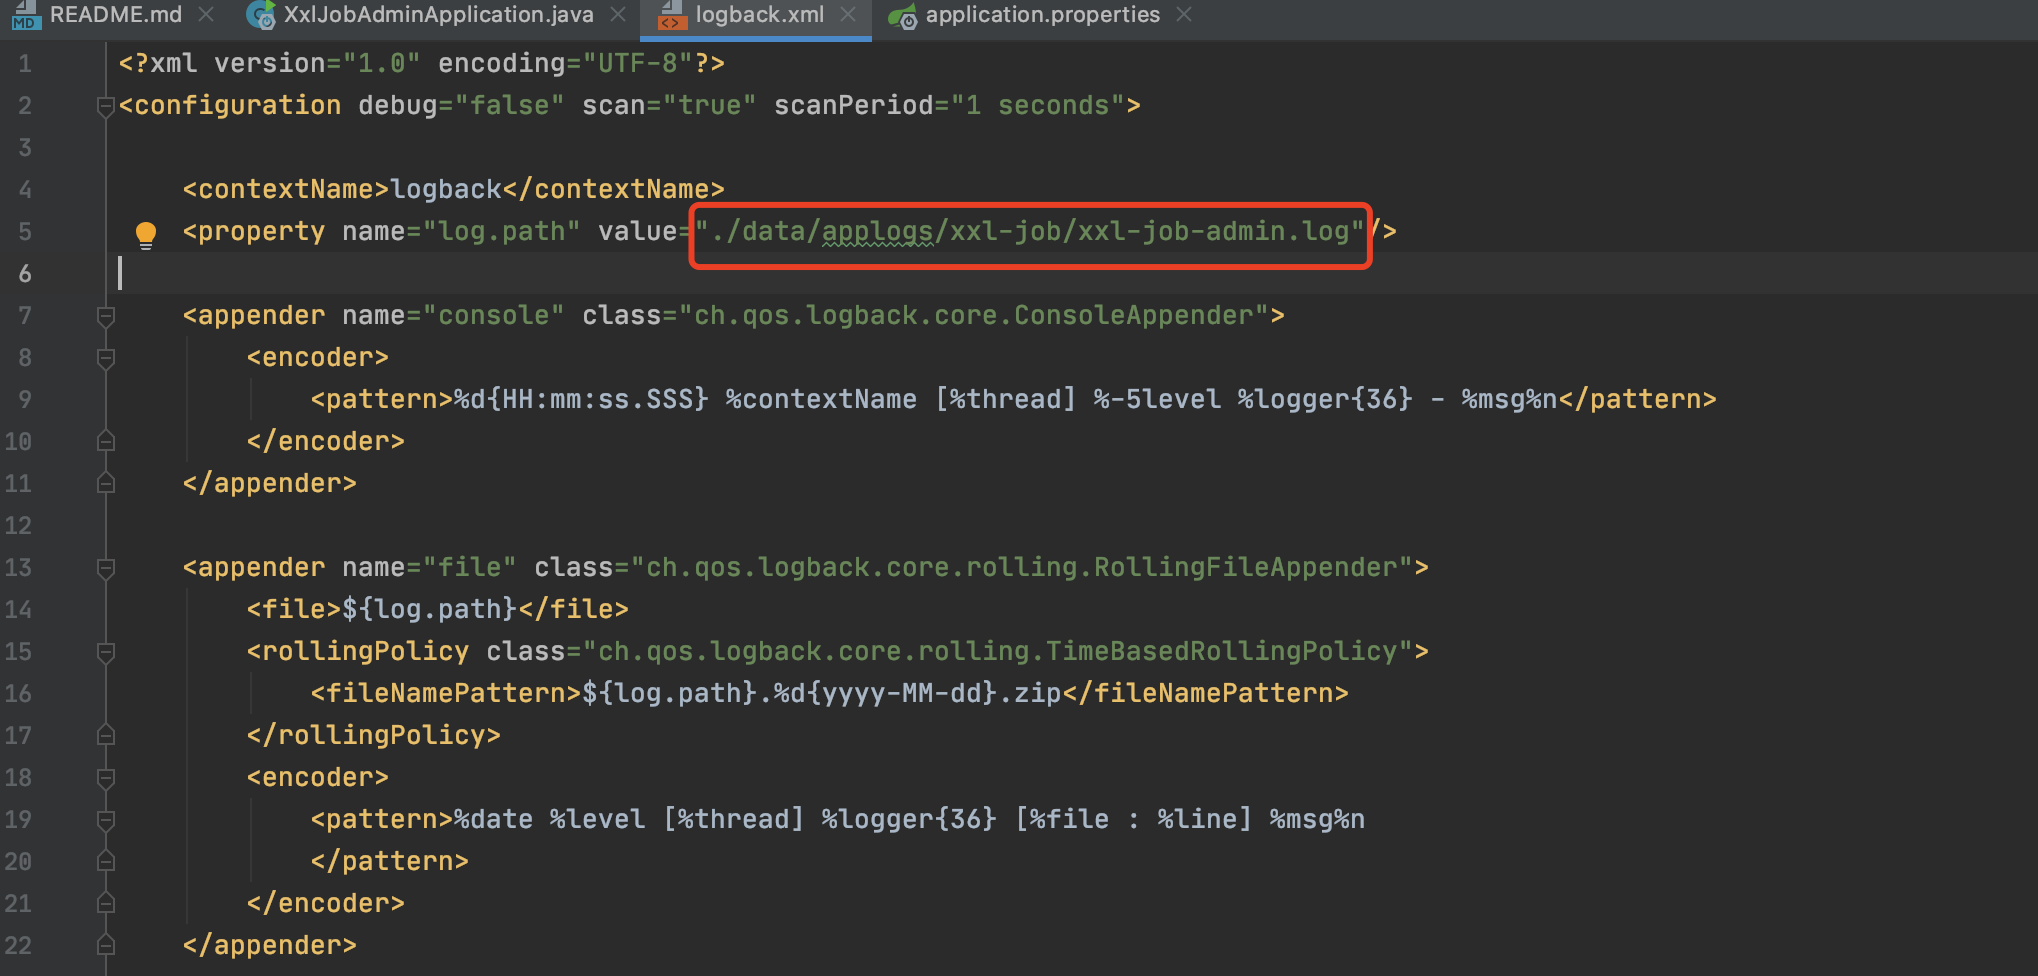This screenshot has height=976, width=2038.
Task: Click the RollingFileAppender class value
Action: (x=1022, y=568)
